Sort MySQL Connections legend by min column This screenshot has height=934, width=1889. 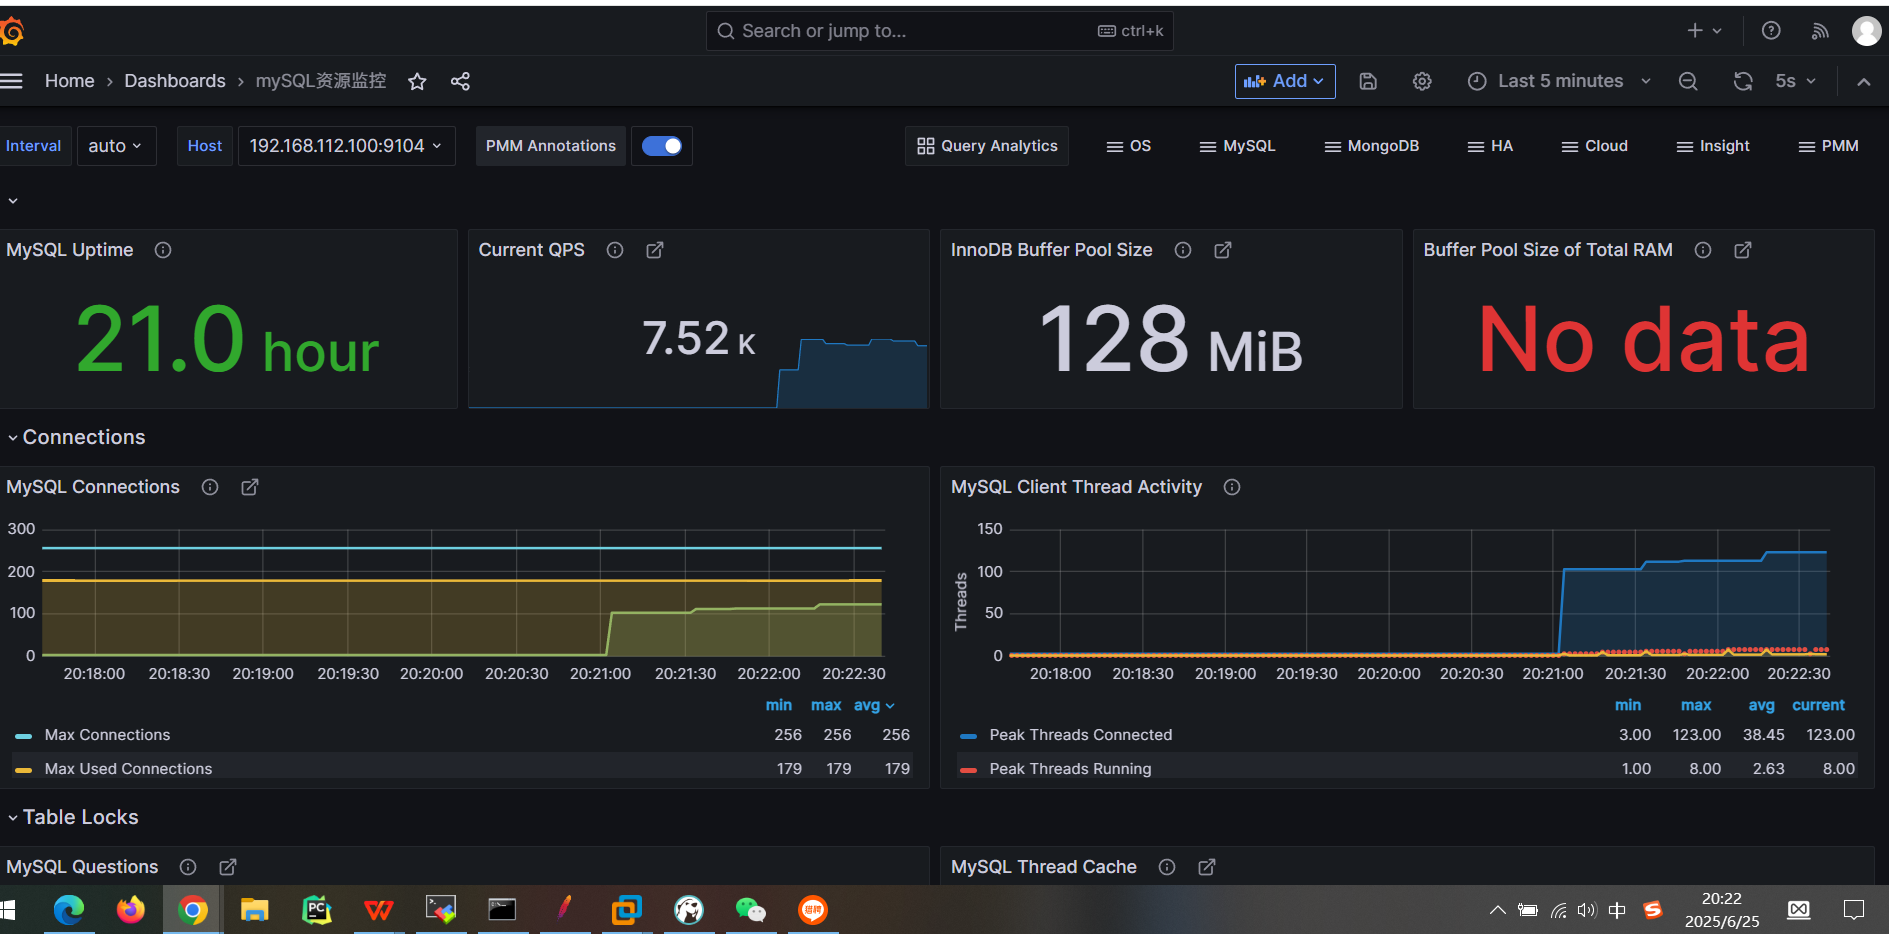[779, 705]
